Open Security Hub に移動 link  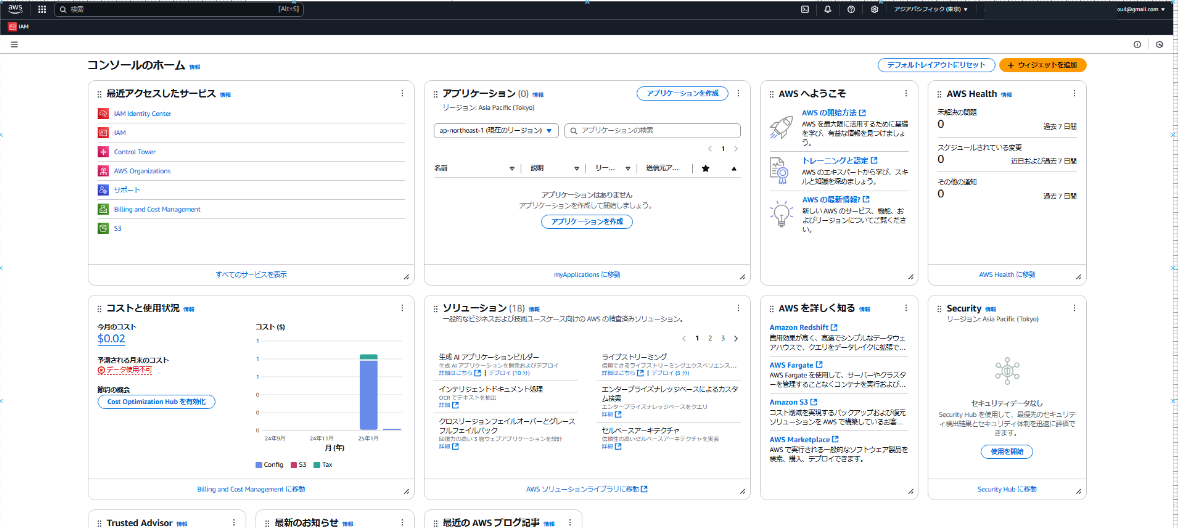[x=1007, y=489]
